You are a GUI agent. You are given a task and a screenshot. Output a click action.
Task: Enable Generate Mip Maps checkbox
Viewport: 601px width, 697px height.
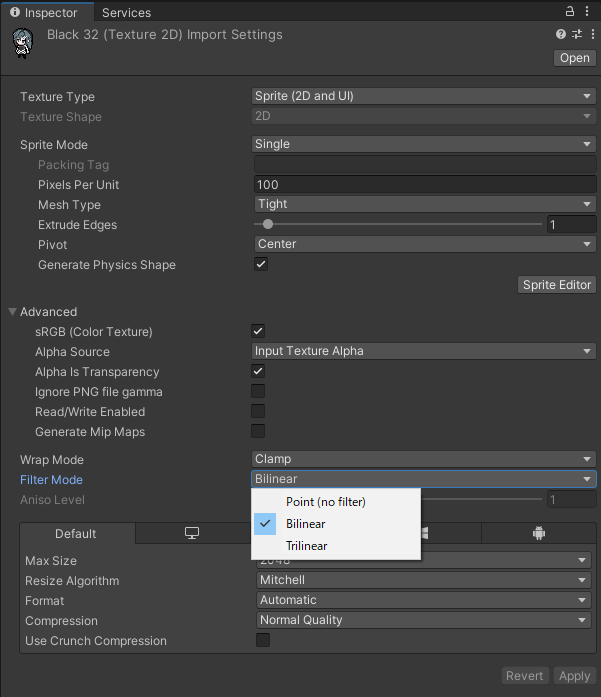click(258, 431)
